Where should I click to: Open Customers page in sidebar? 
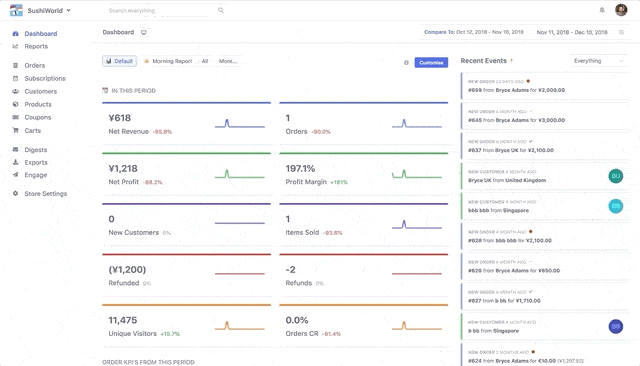coord(40,91)
